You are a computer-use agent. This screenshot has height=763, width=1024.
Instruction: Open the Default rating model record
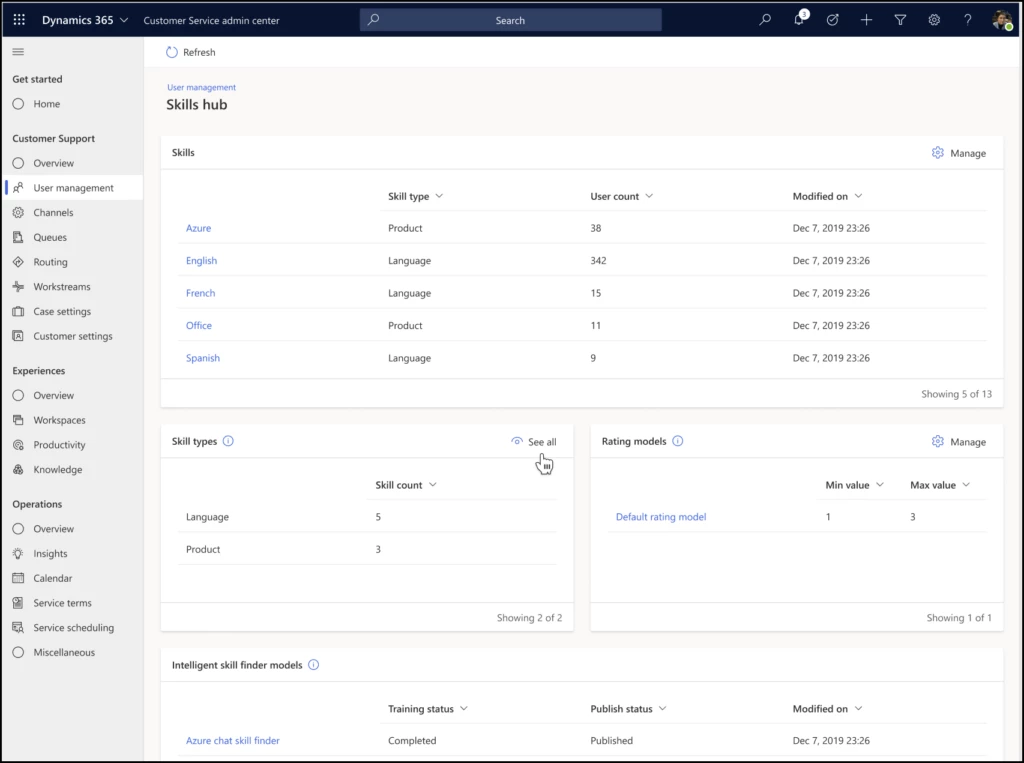660,517
